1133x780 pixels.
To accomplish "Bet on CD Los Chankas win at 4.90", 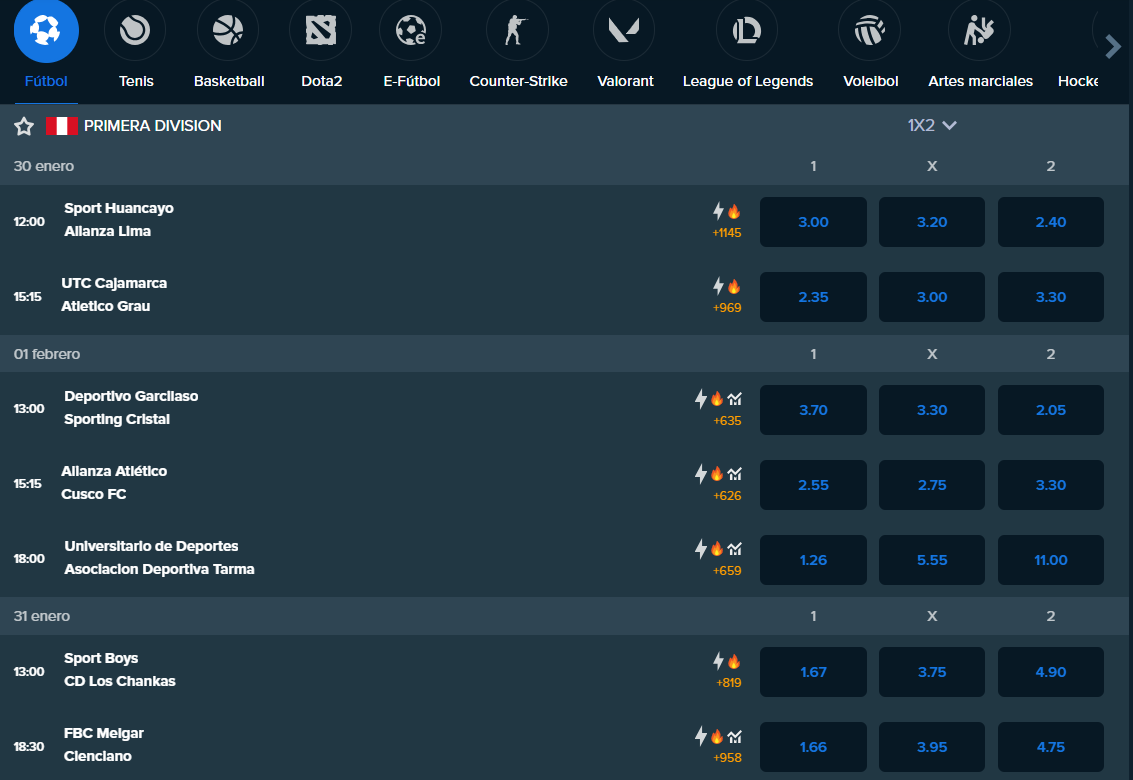I will [x=1051, y=672].
